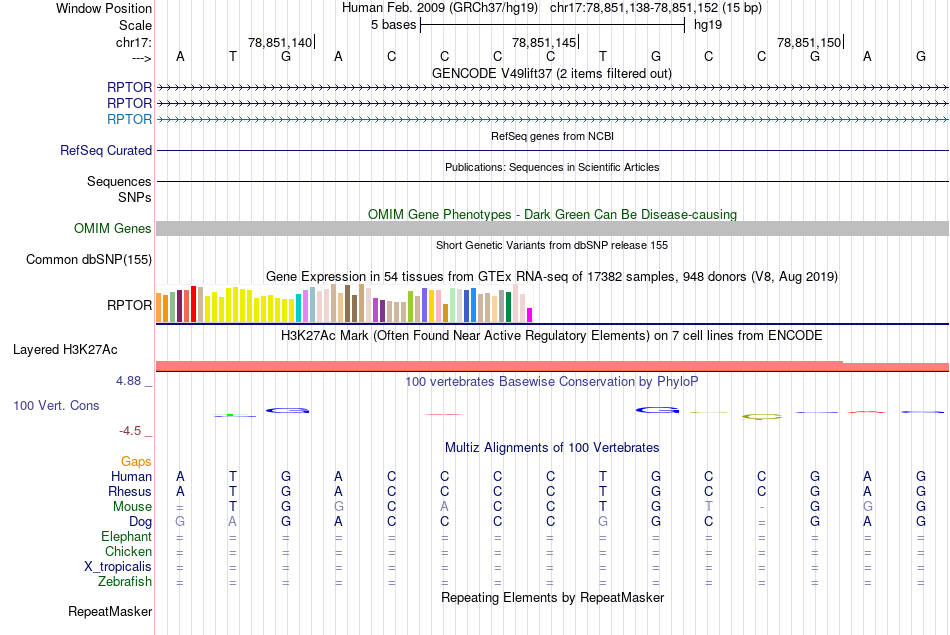950x635 pixels.
Task: Click the Sequences track label
Action: [119, 181]
